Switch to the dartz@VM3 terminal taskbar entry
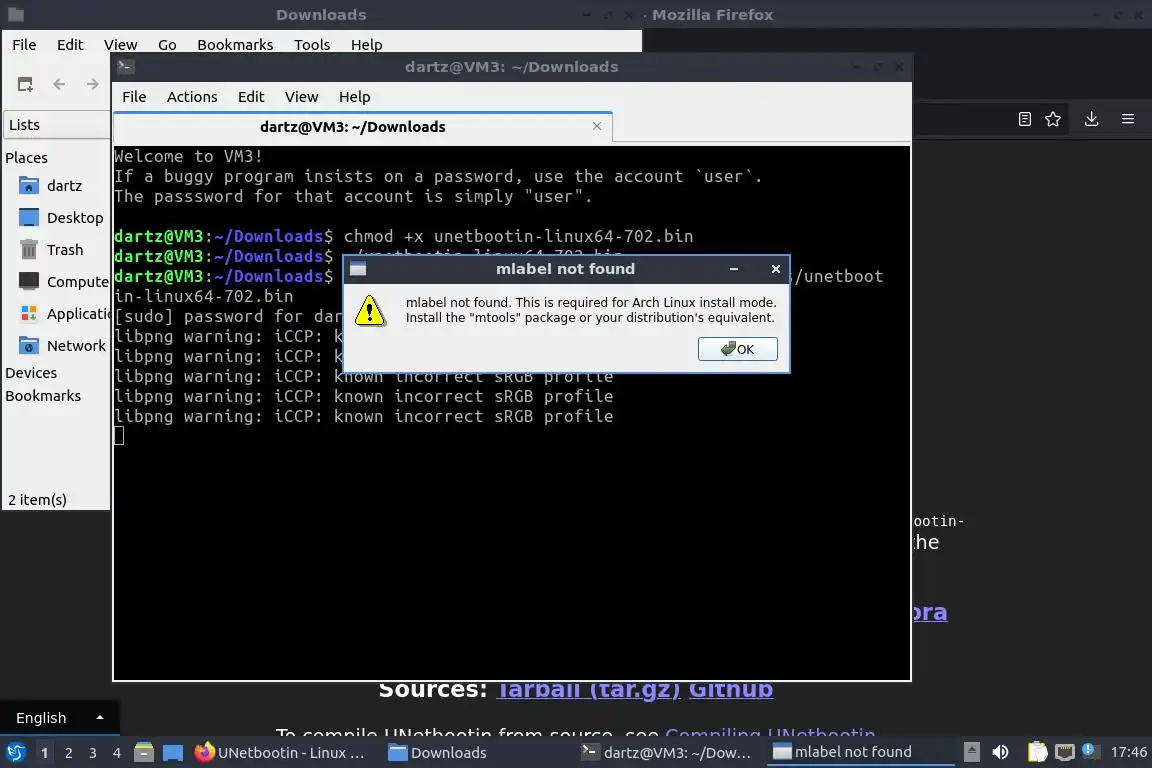1152x768 pixels. click(x=666, y=753)
